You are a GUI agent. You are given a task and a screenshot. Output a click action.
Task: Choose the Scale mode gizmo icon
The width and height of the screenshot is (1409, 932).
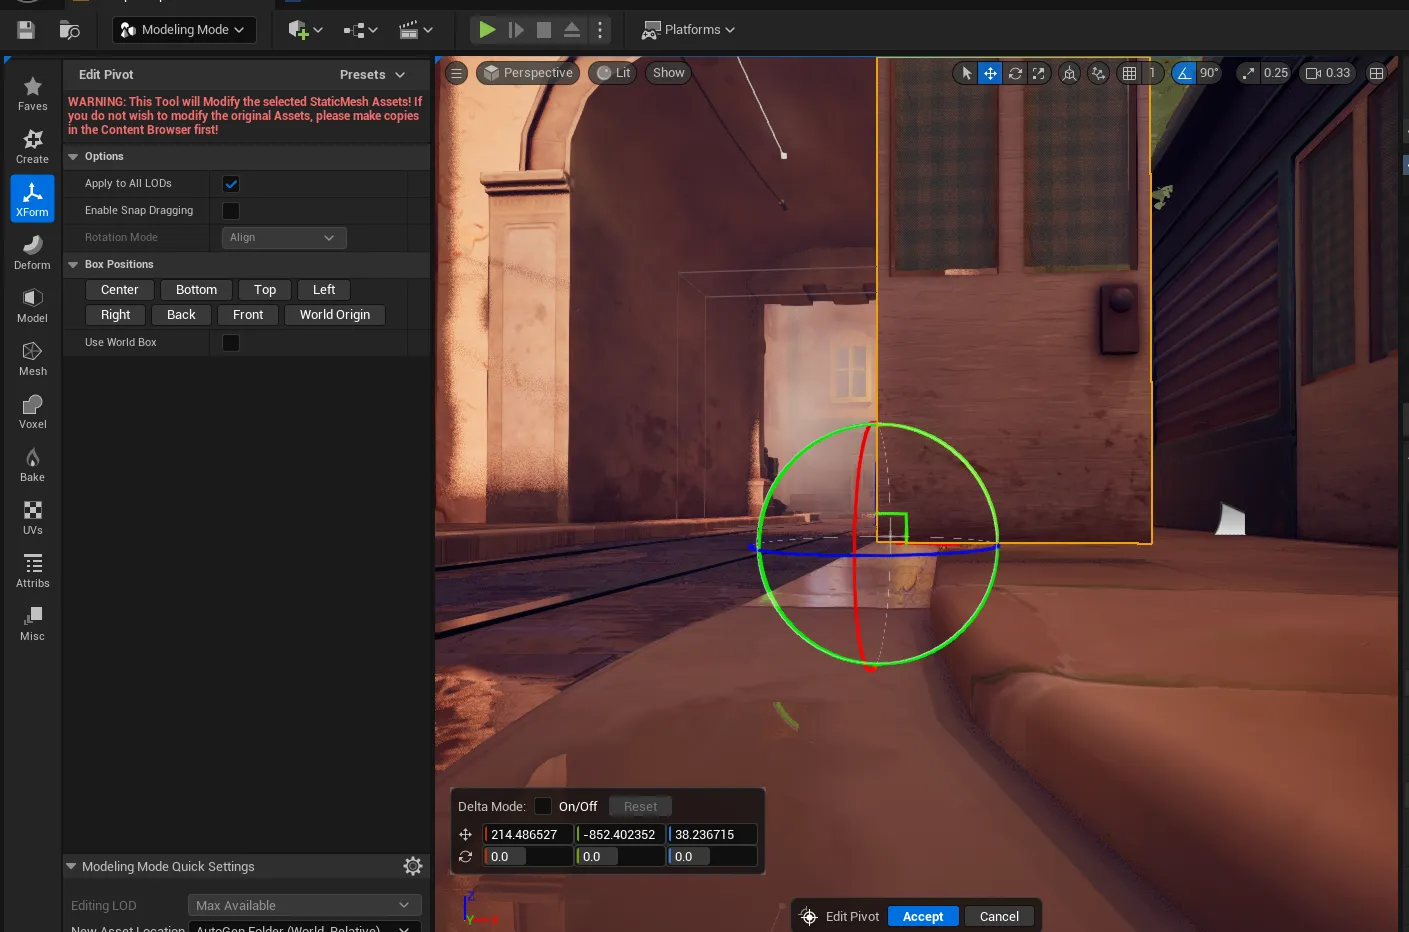[x=1039, y=73]
